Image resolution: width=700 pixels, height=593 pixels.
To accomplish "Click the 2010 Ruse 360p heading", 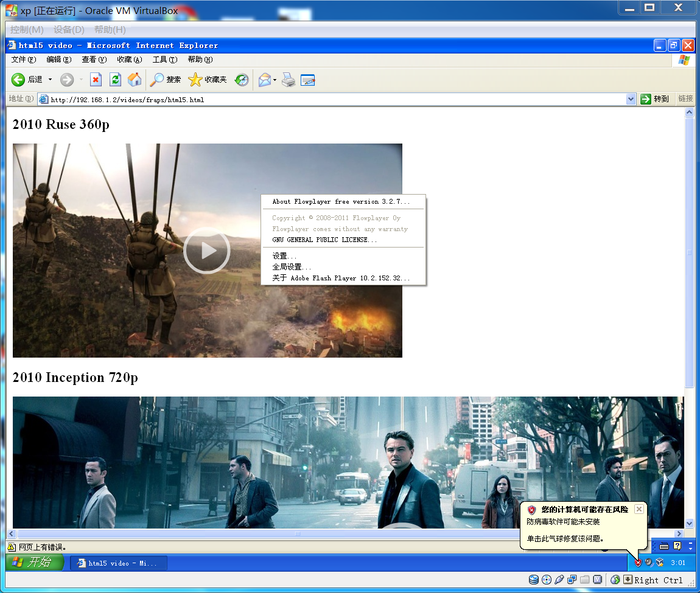I will tap(61, 125).
